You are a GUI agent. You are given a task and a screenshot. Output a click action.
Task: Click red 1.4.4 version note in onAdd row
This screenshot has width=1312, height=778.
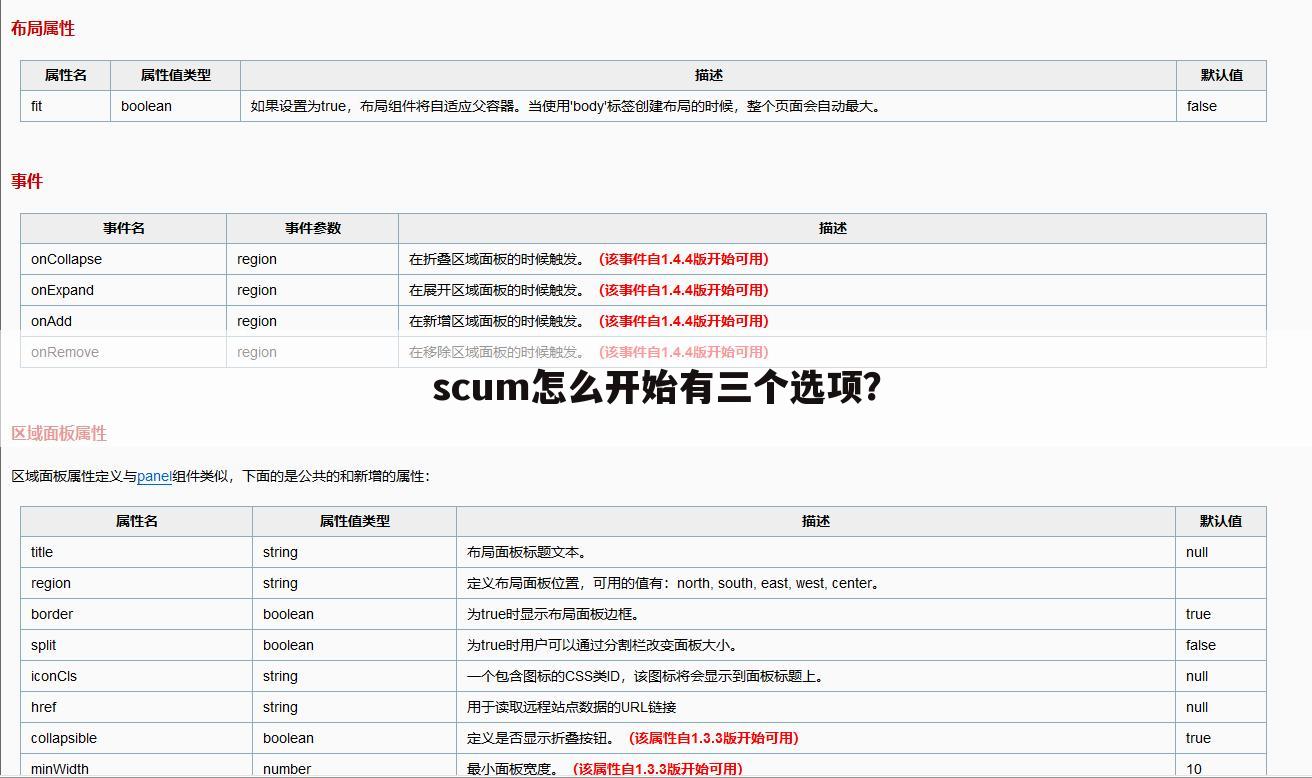click(684, 321)
